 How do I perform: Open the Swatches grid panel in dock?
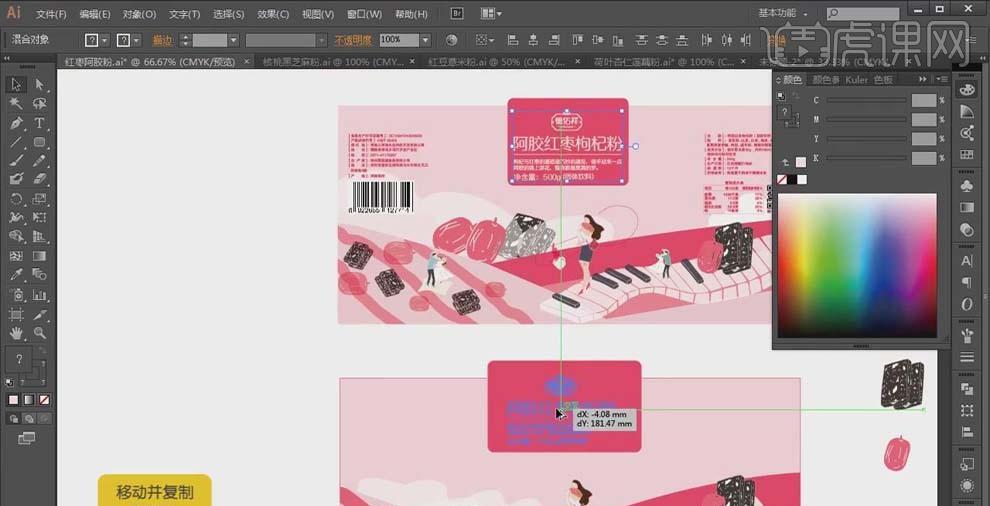[x=967, y=154]
